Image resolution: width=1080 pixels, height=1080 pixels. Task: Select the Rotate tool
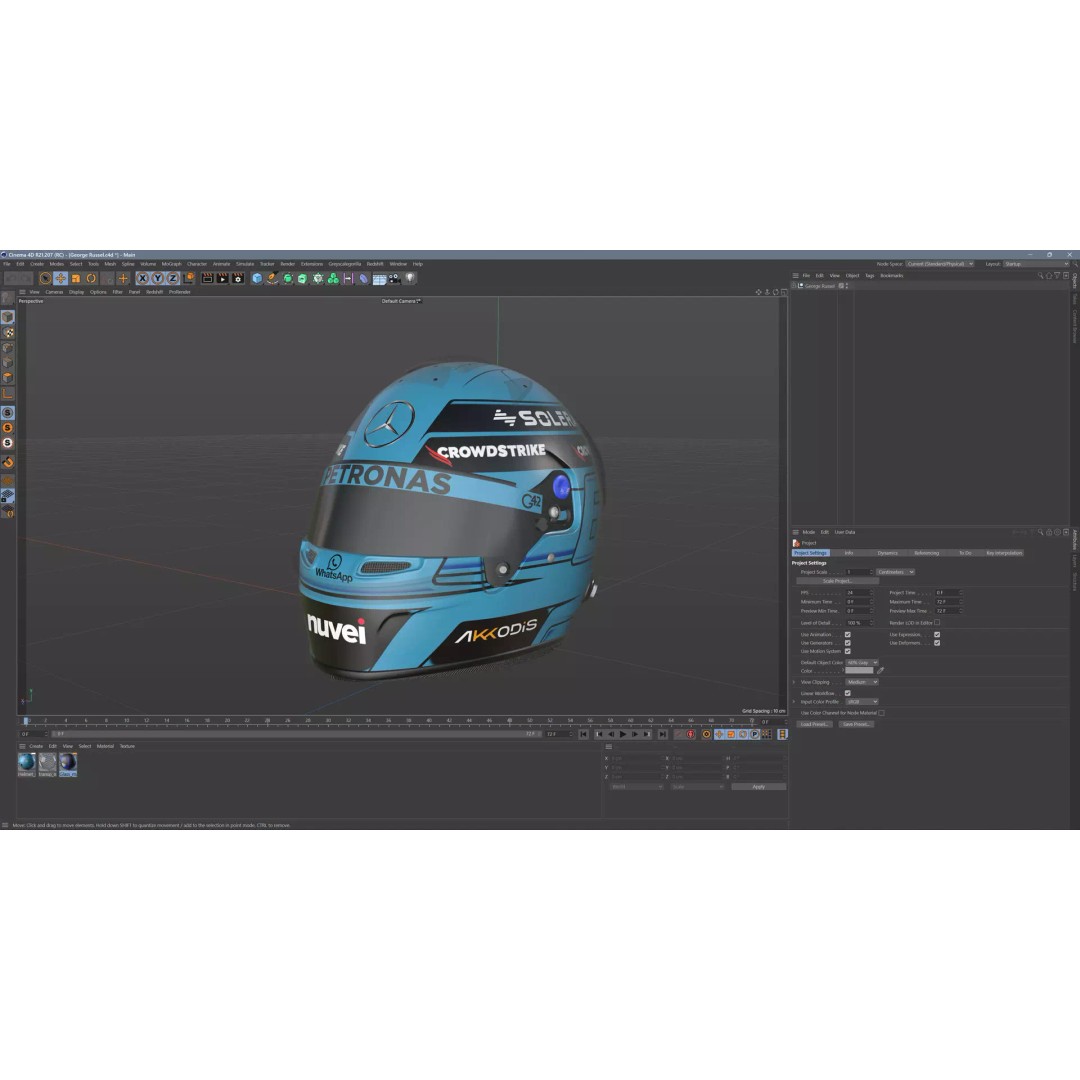[x=88, y=278]
